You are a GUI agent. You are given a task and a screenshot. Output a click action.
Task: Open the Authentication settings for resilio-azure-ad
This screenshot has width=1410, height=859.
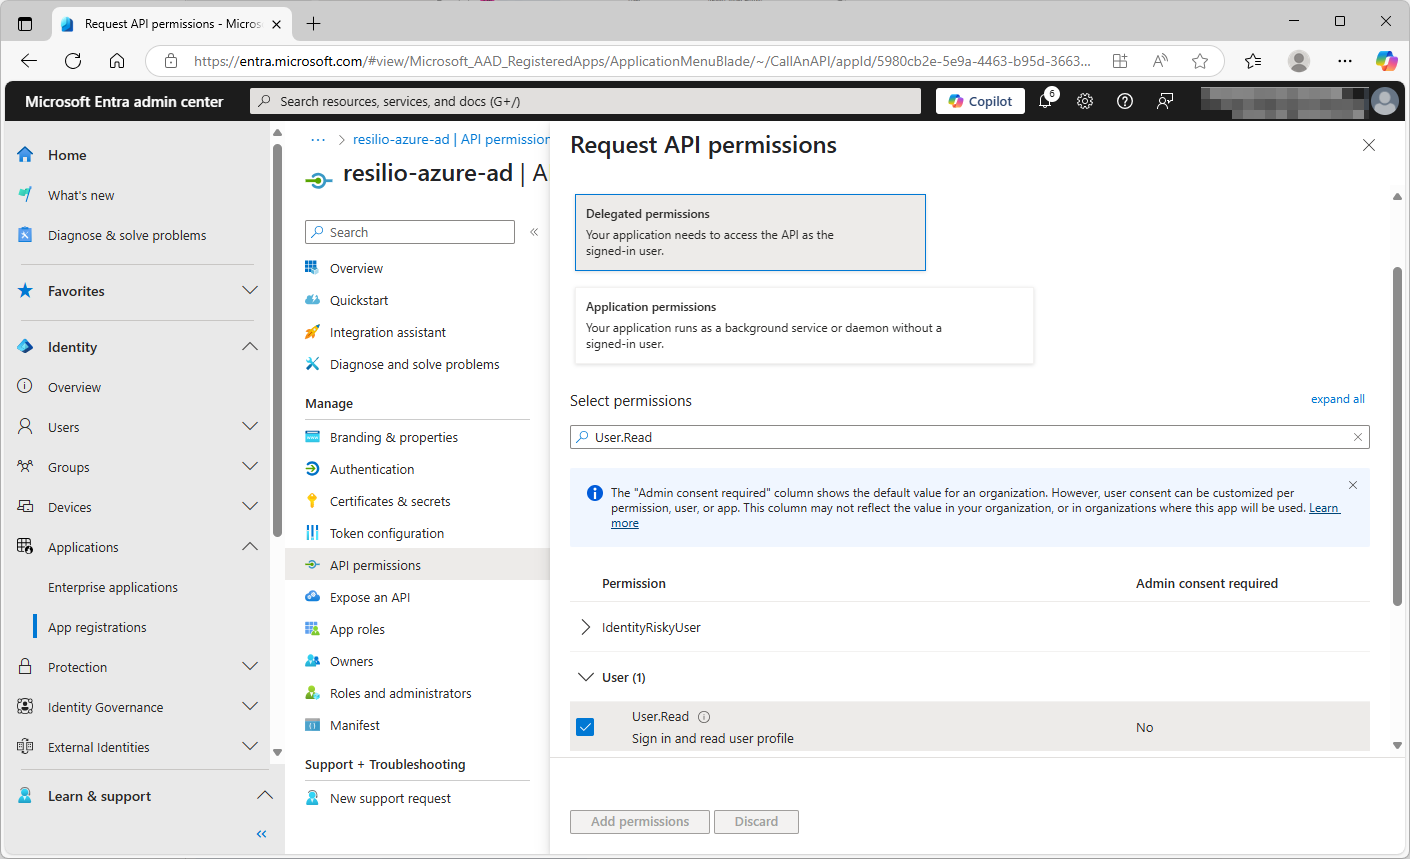[371, 468]
